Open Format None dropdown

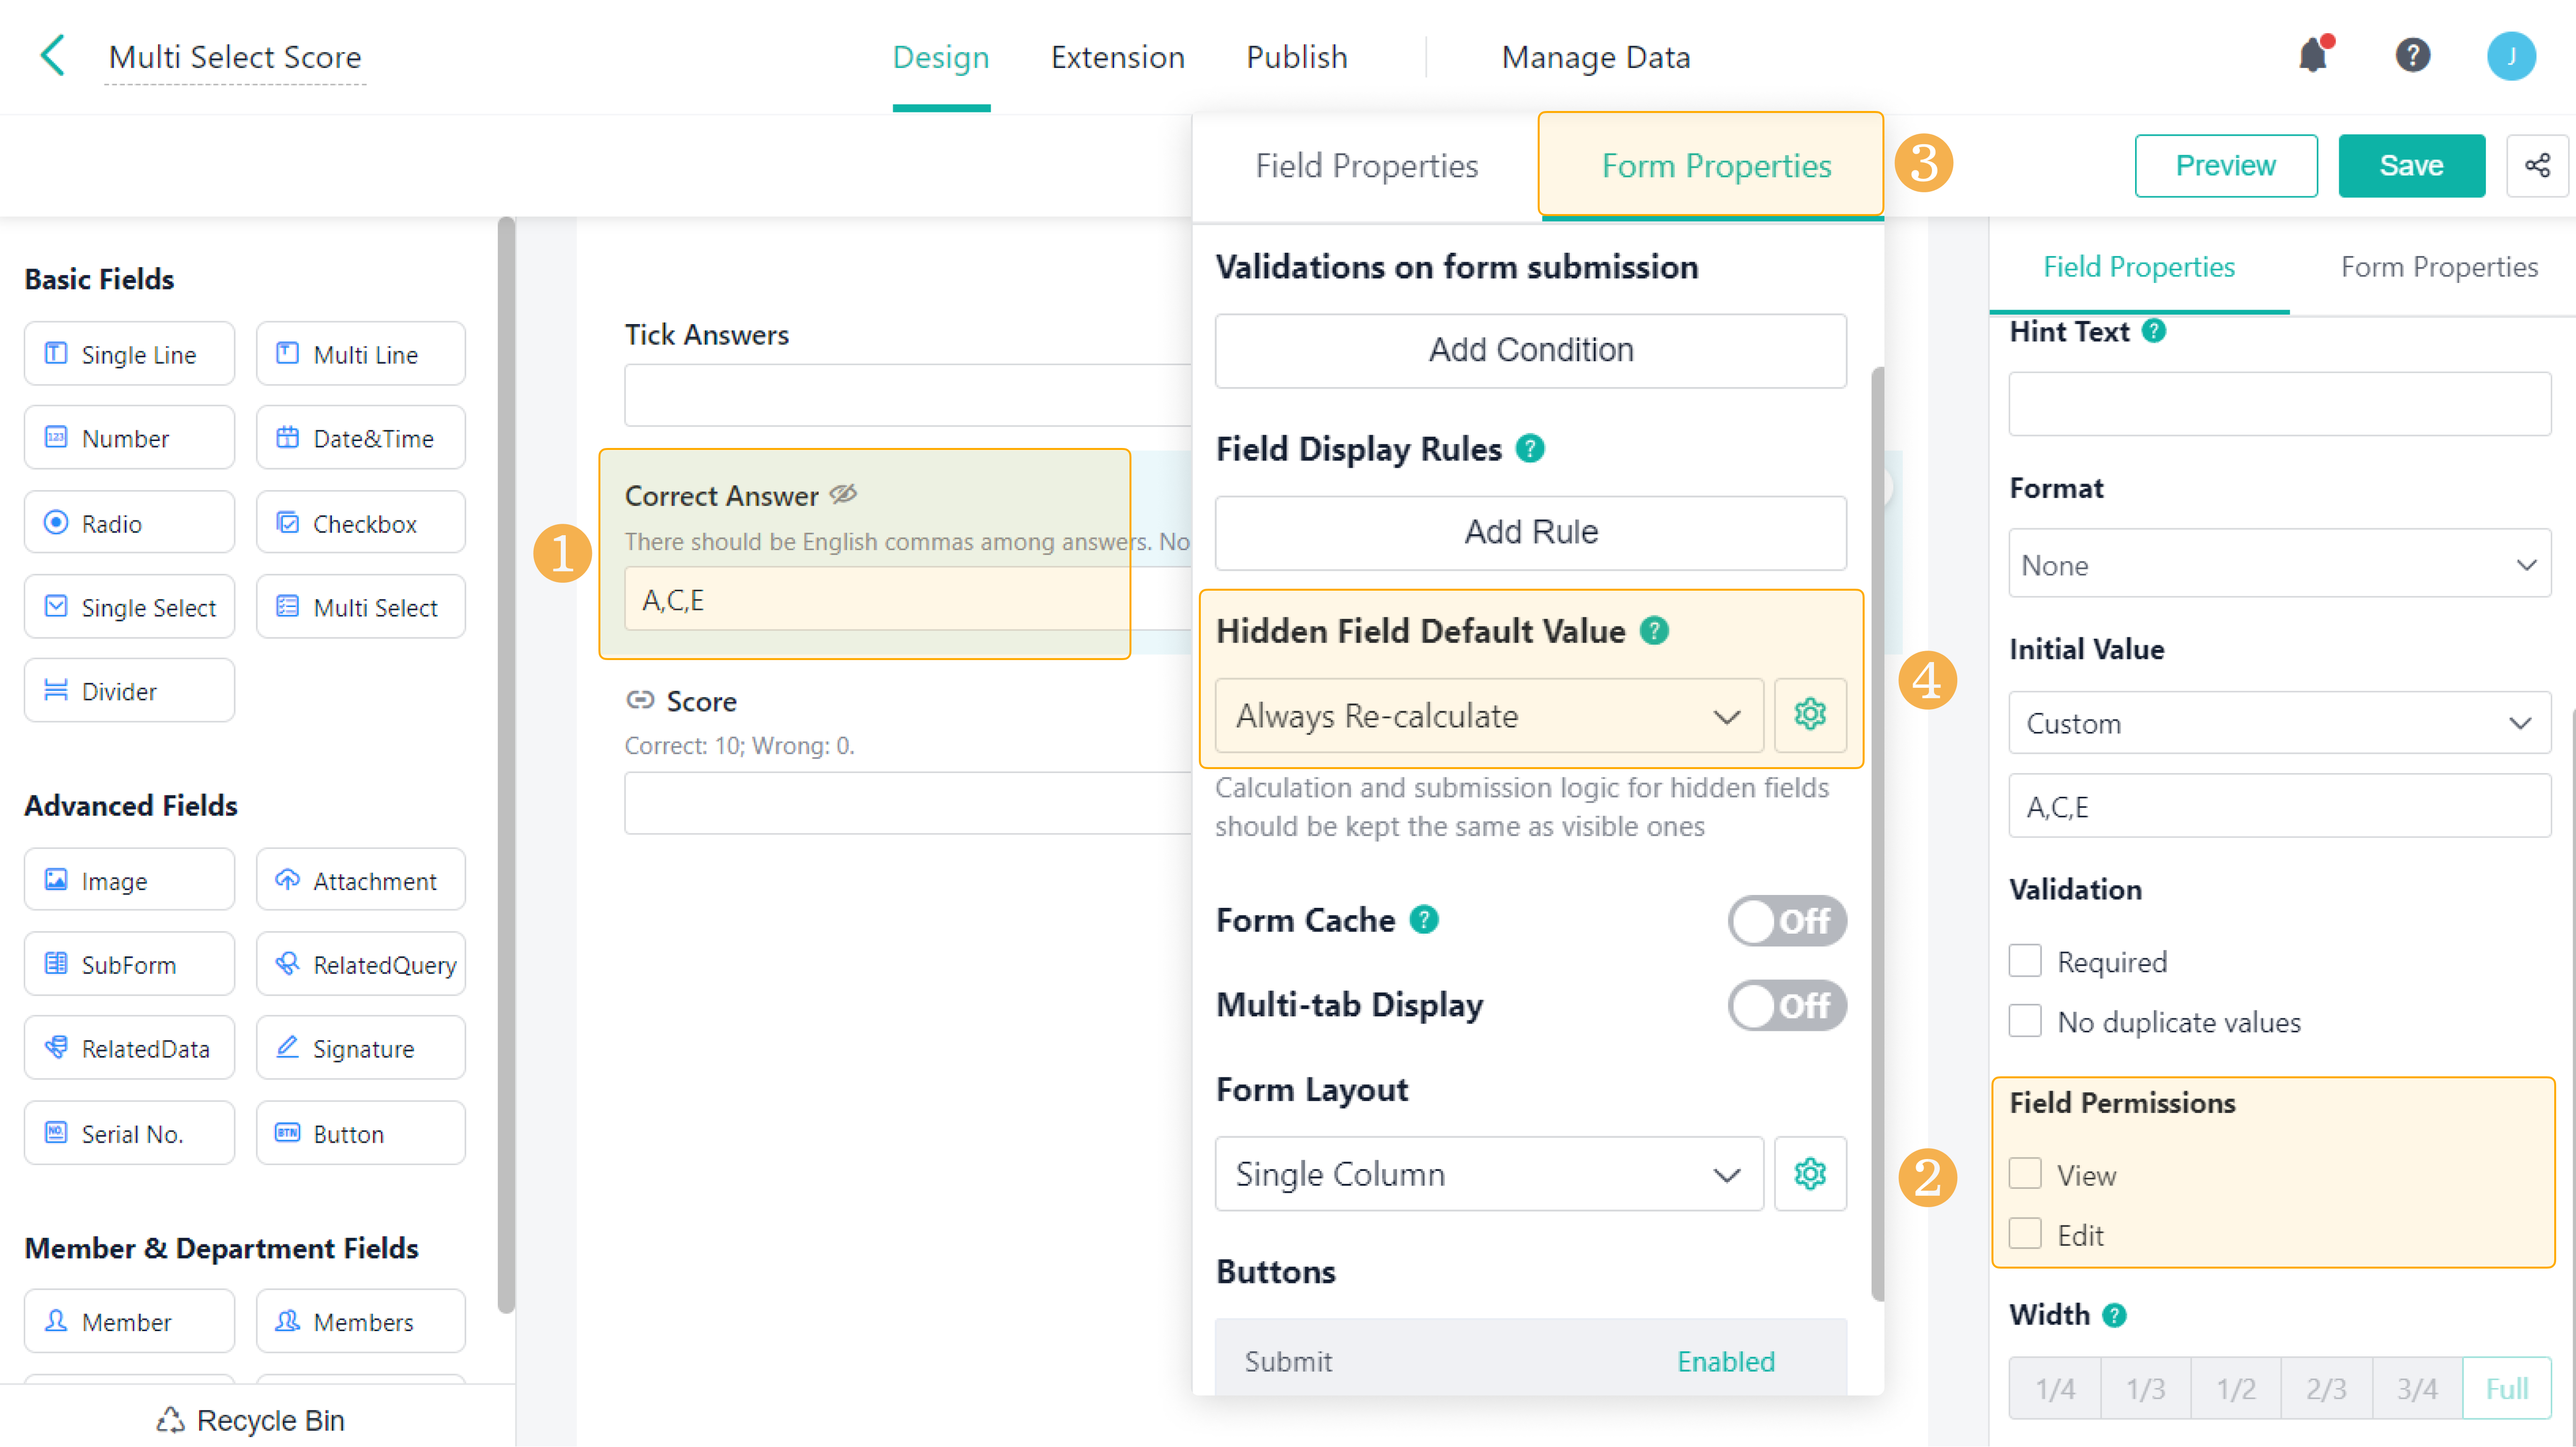[x=2279, y=564]
